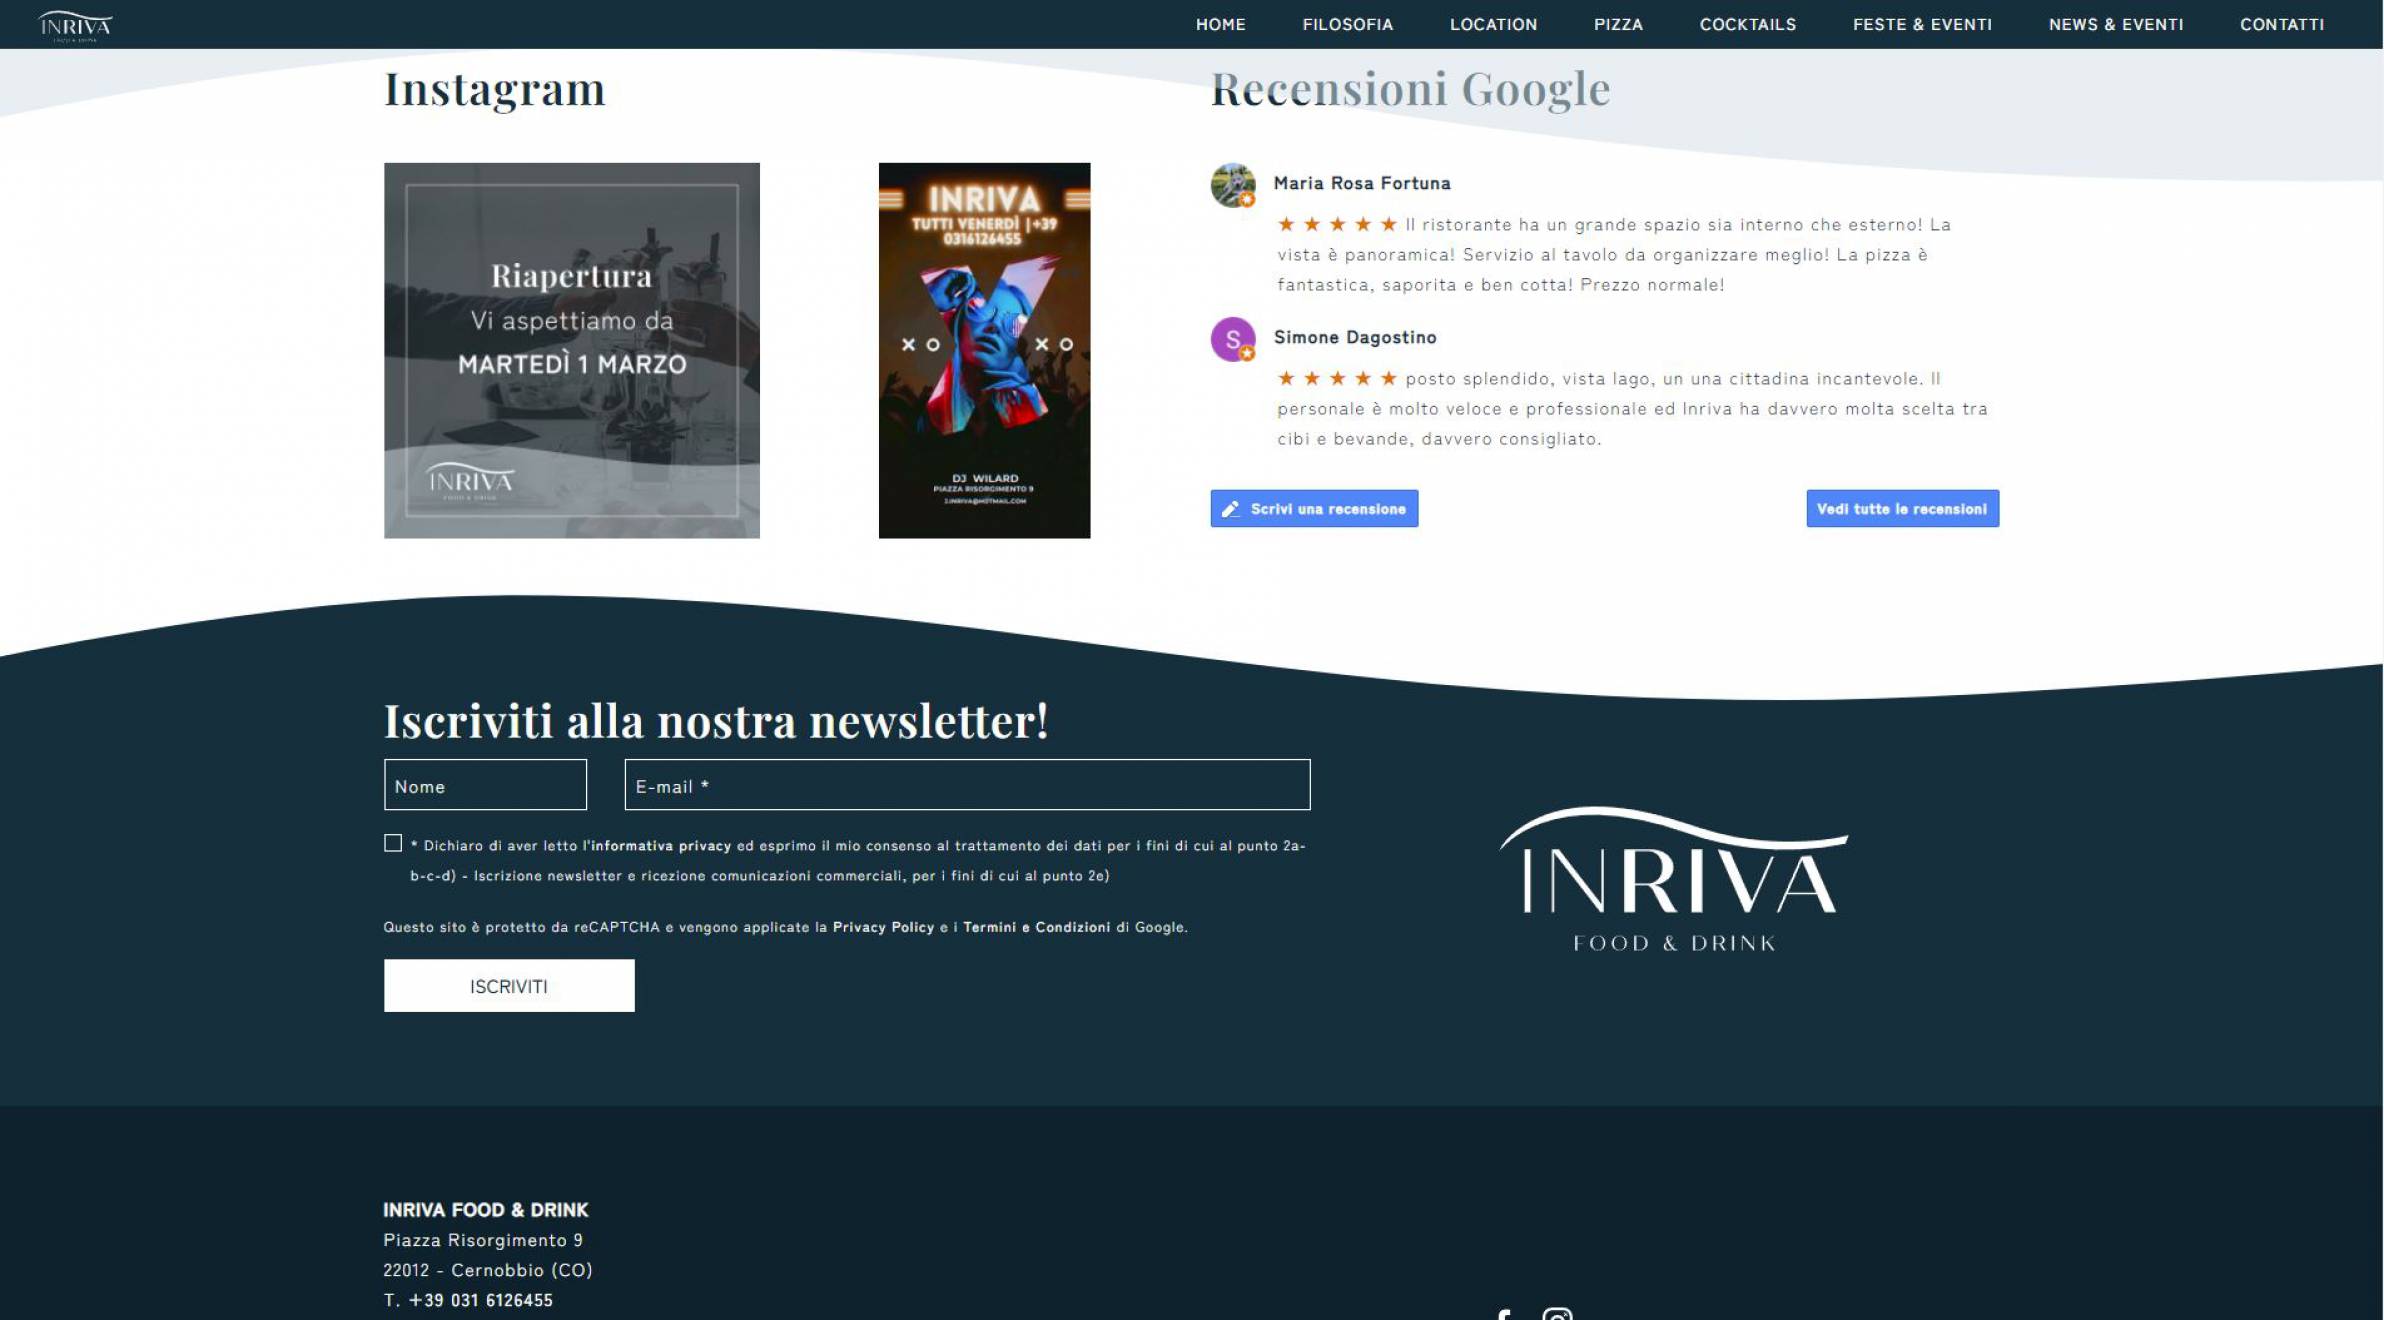
Task: Focus the E-mail input field
Action: tap(967, 785)
